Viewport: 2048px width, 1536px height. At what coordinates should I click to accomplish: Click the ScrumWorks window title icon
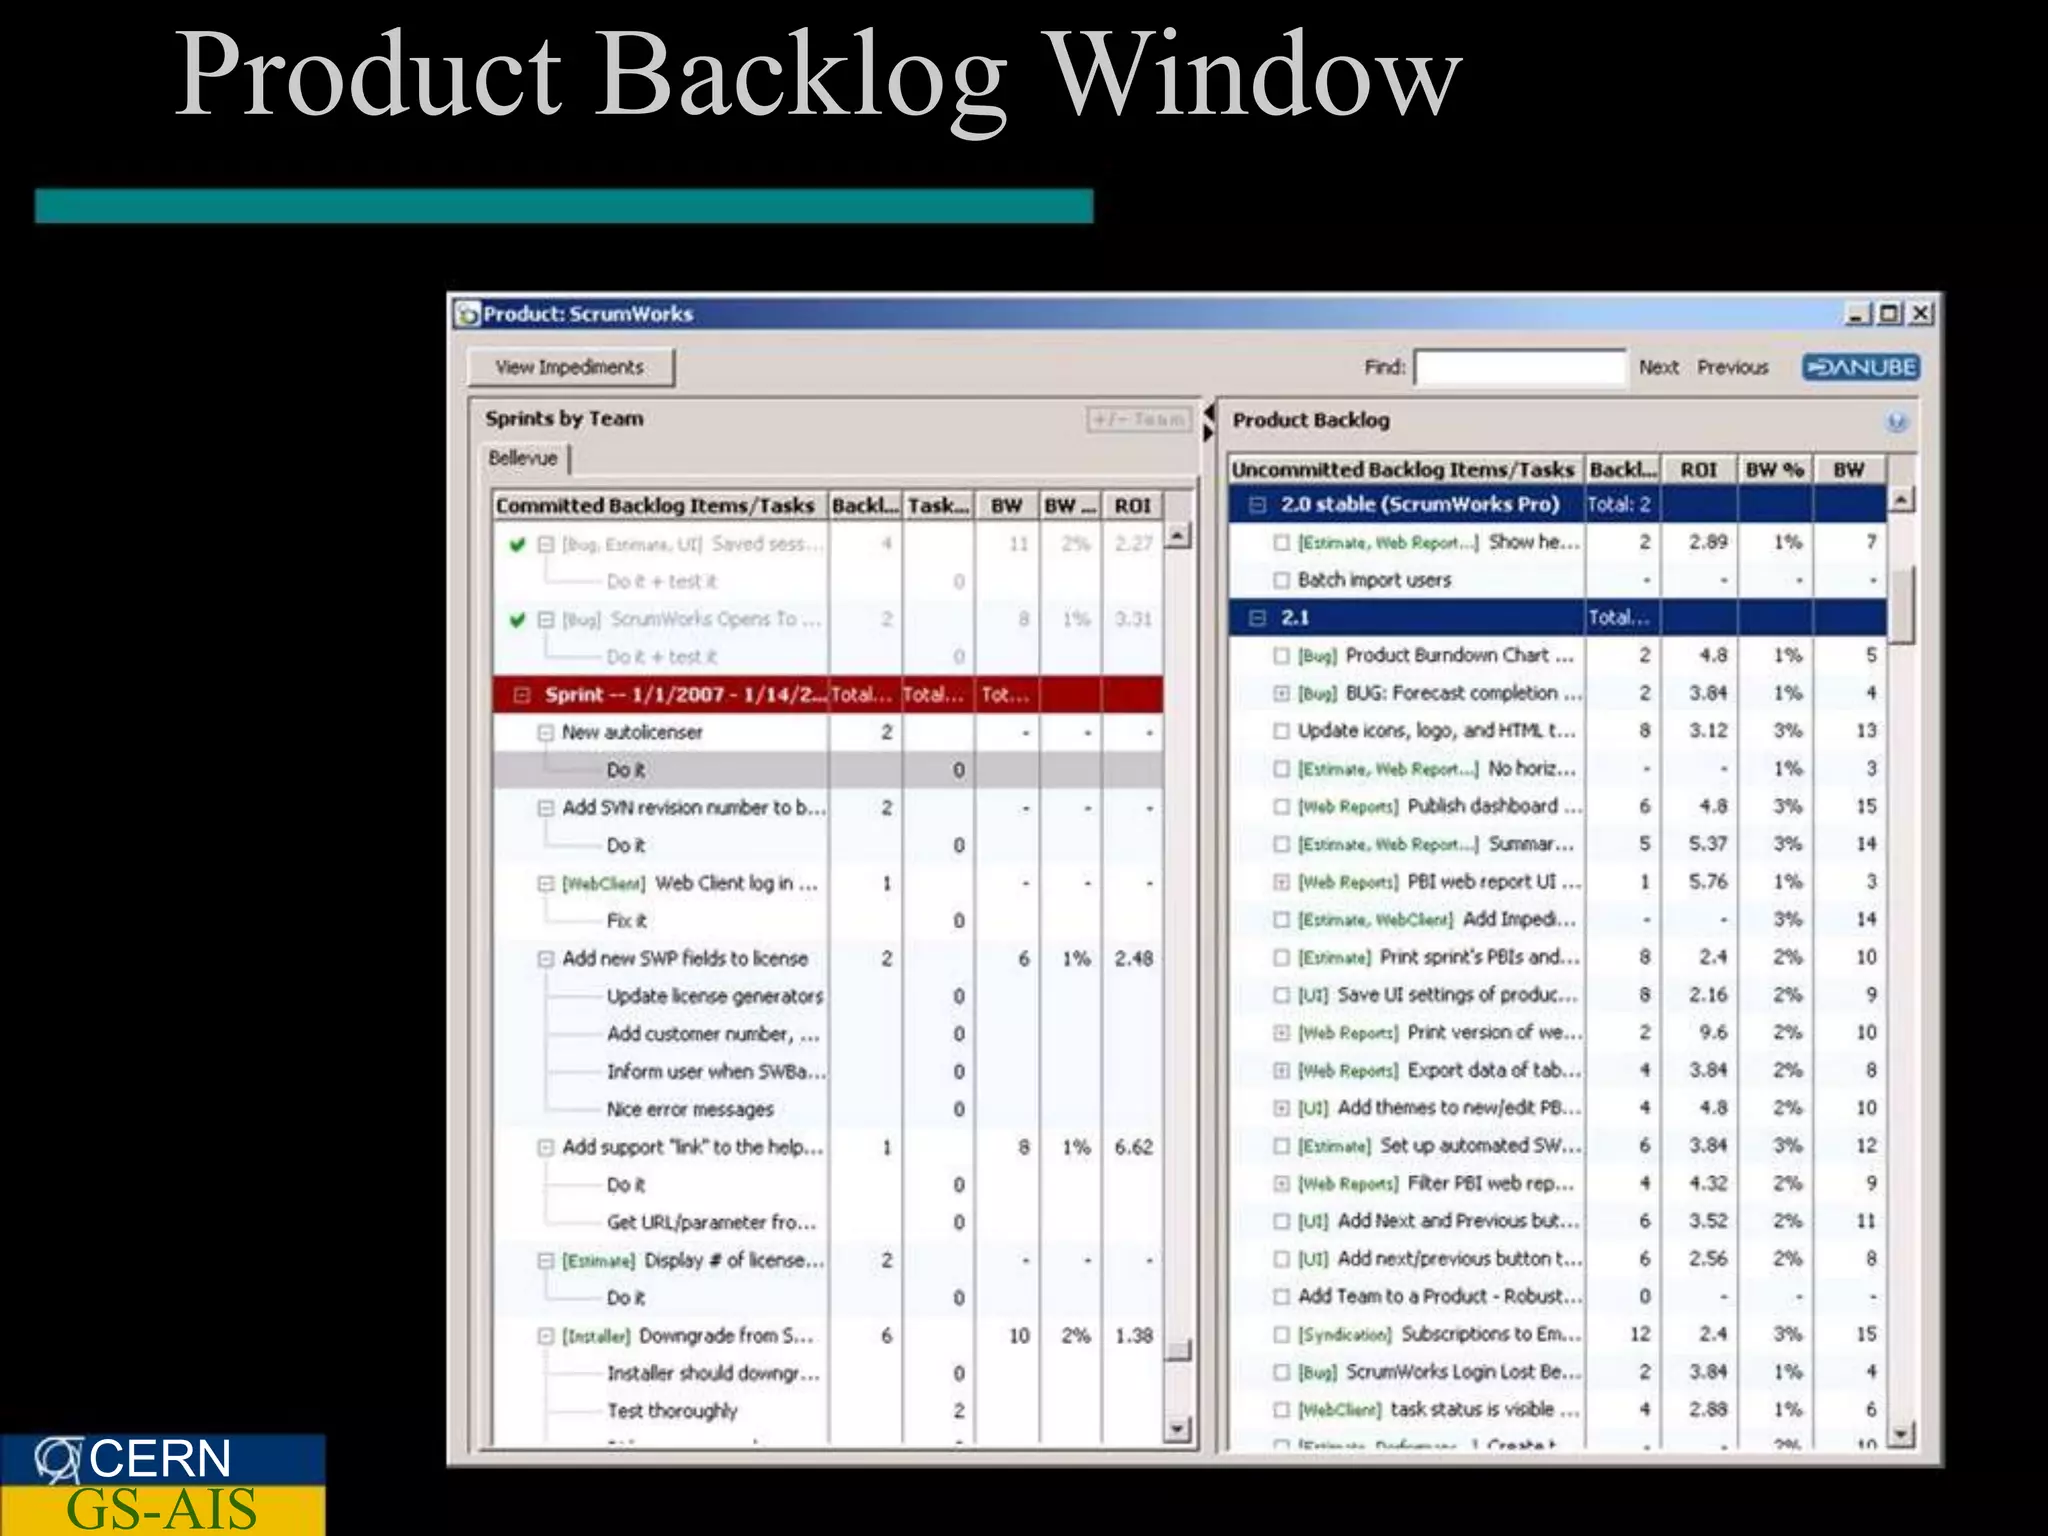tap(467, 314)
